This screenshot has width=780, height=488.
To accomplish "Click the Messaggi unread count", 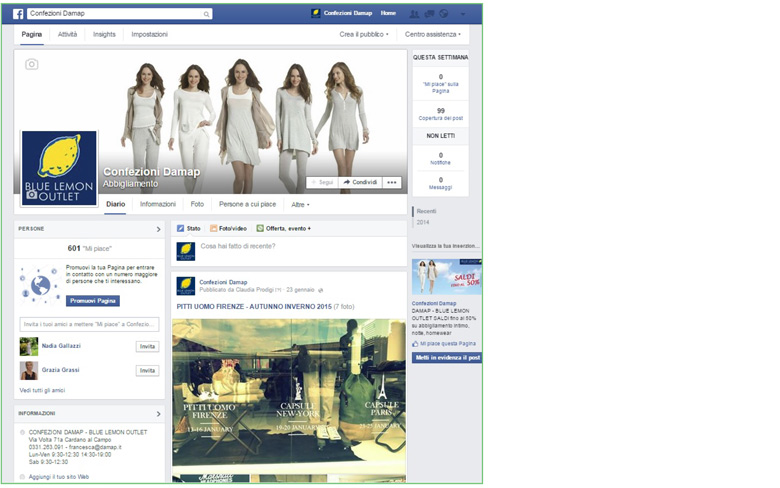I will coord(441,184).
